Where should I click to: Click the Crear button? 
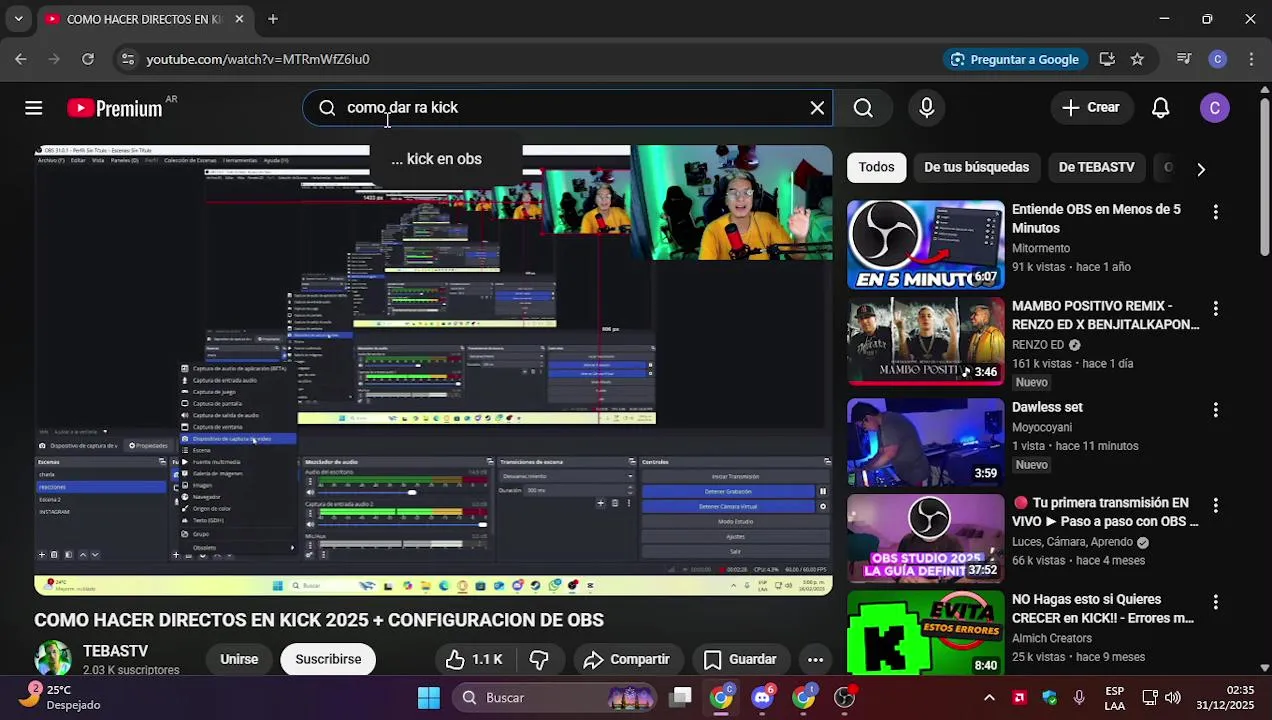1091,107
